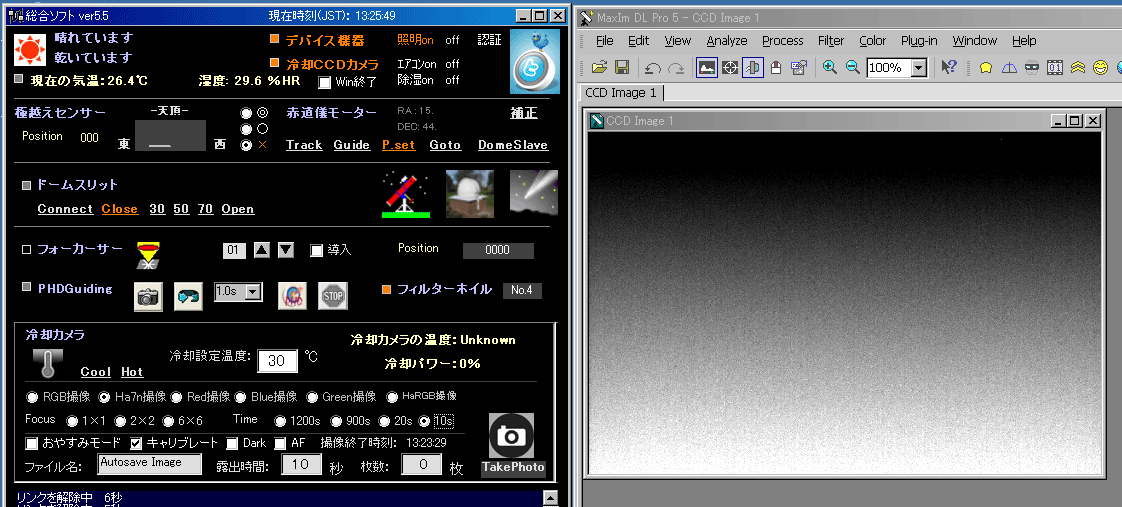Click the masked-face toolbar icon in MaxIm DL
The image size is (1122, 507).
pos(1031,68)
